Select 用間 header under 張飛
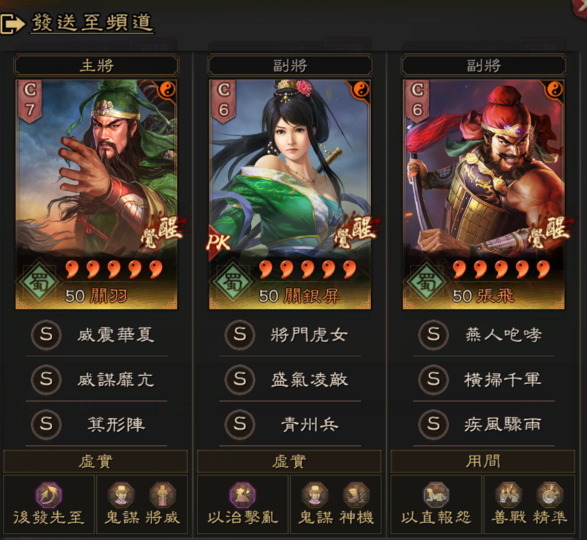This screenshot has height=540, width=587. click(x=483, y=461)
